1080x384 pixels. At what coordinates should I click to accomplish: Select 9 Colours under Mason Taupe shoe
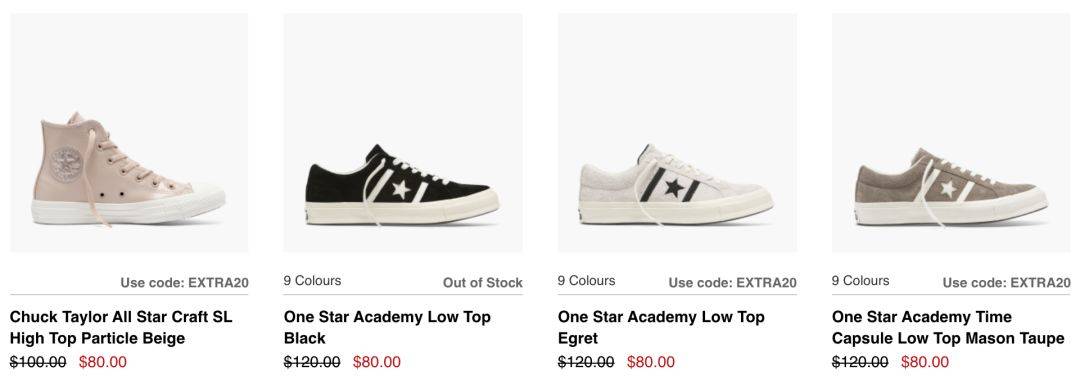click(860, 281)
